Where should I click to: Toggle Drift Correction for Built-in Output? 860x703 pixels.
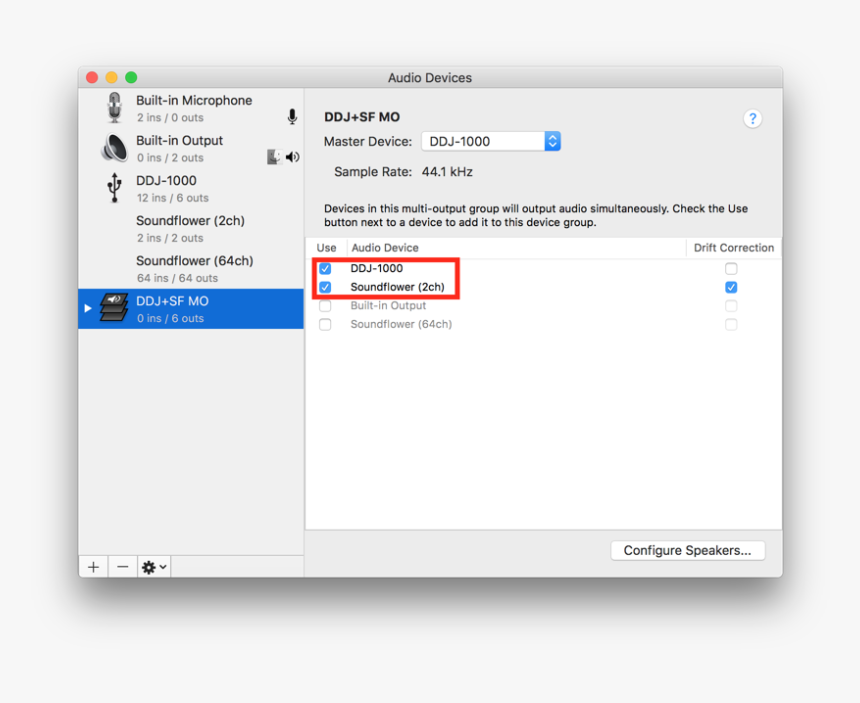[731, 305]
